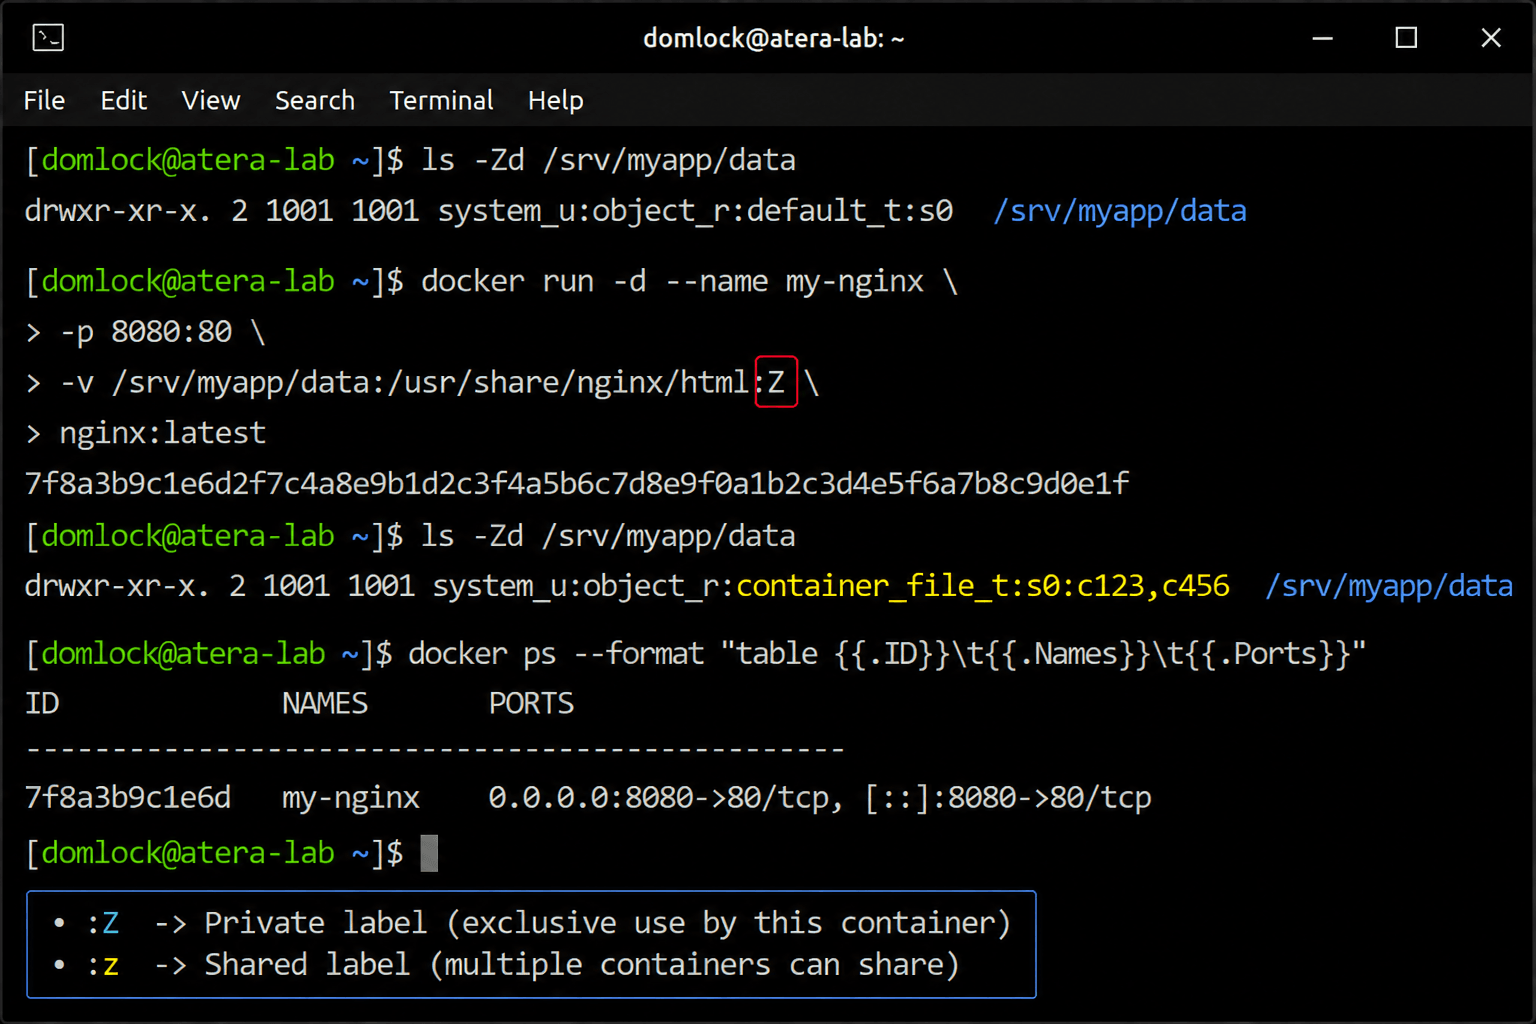Close the terminal window

[1490, 38]
